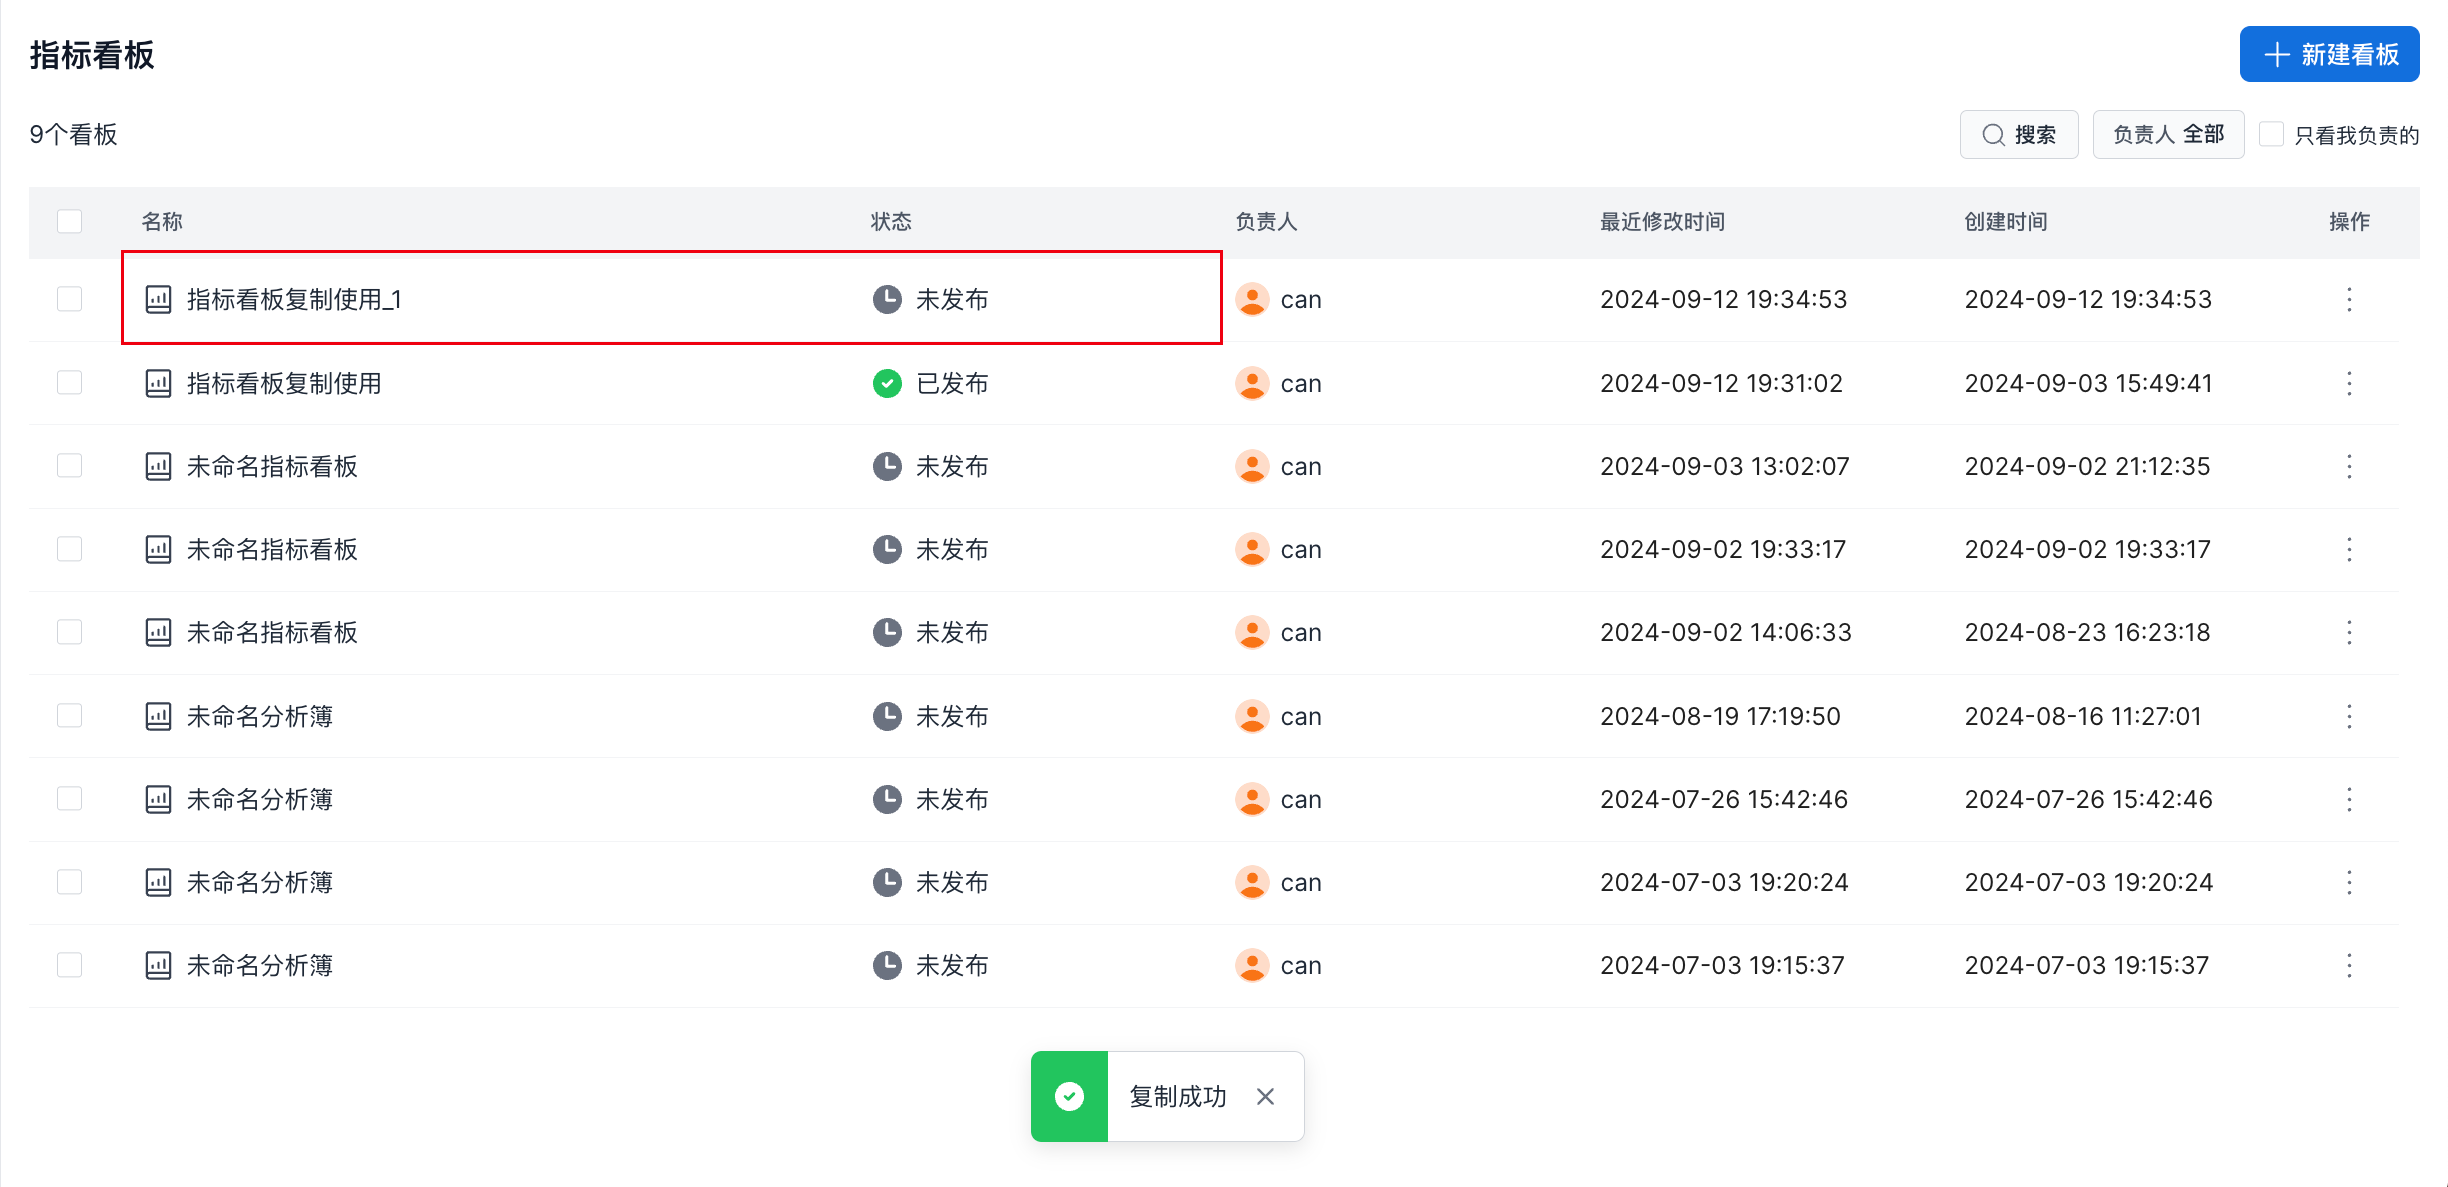The image size is (2448, 1187).
Task: Expand the 负责人 全部 filter dropdown
Action: [2168, 135]
